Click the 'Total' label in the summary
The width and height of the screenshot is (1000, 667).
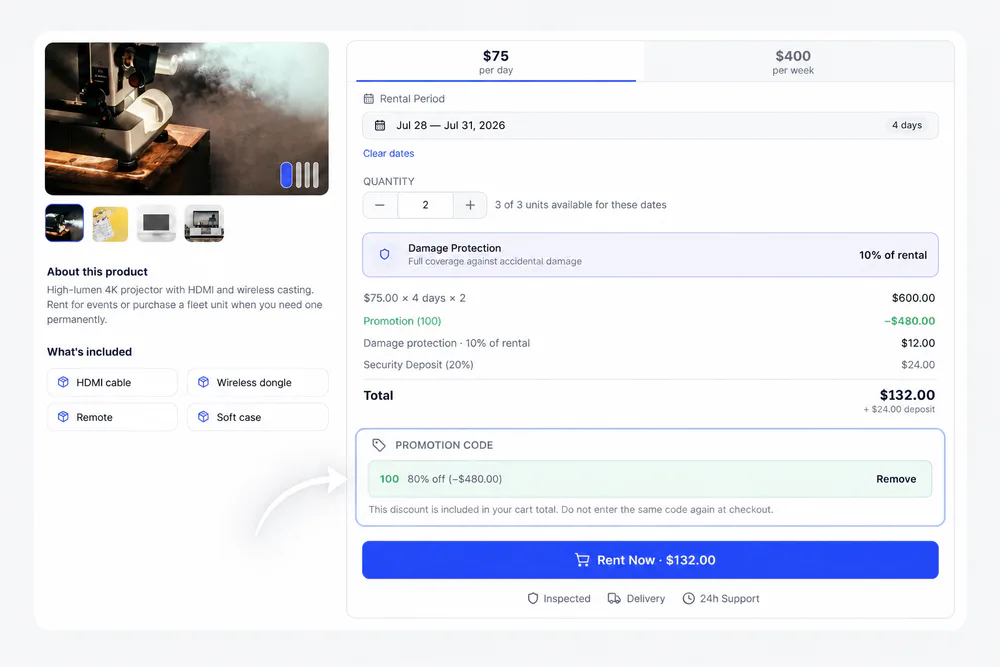(x=378, y=395)
